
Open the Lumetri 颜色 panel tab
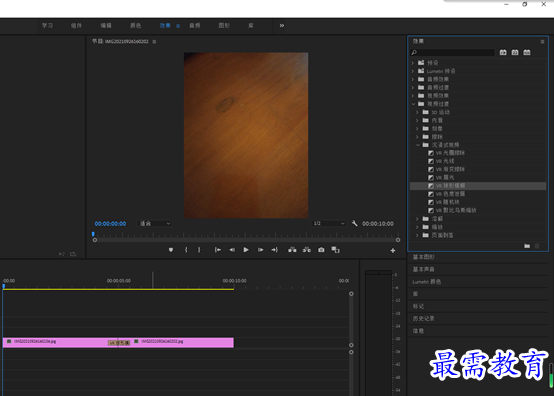(427, 282)
